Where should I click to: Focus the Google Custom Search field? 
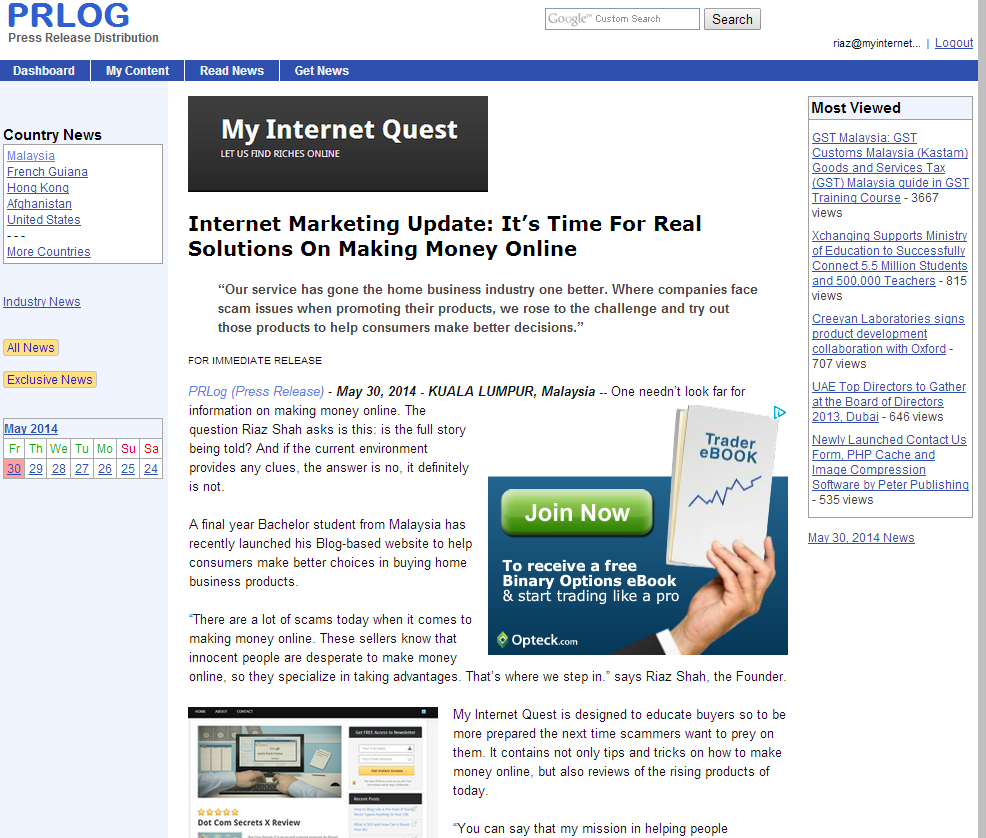(622, 19)
